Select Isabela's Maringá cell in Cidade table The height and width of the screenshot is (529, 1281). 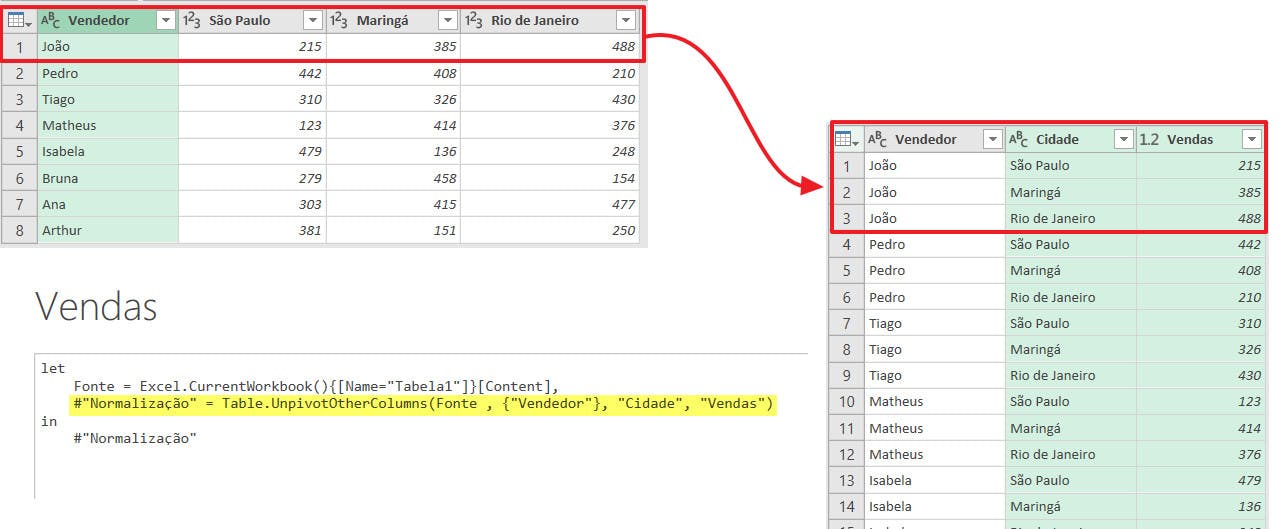(1071, 506)
